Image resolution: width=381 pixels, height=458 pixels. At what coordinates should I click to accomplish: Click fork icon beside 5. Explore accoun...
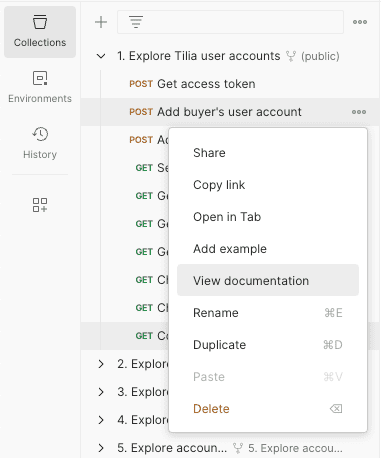click(238, 448)
